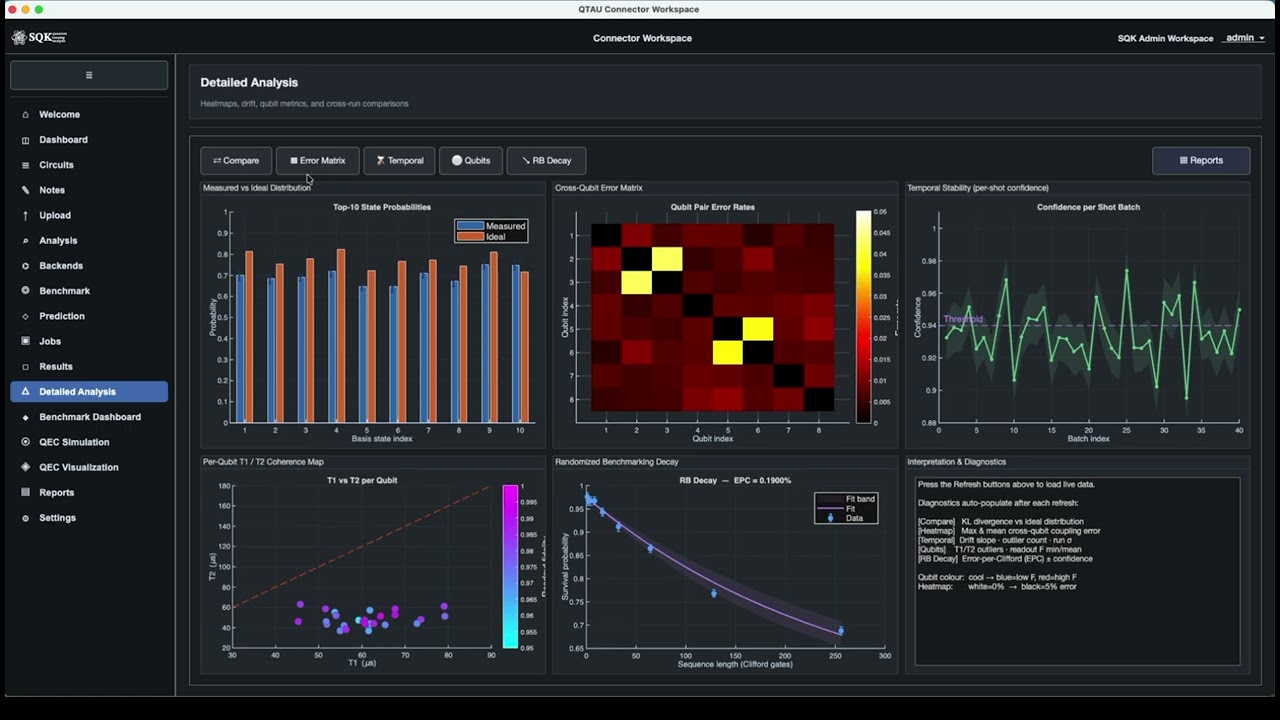Click the Upload arrow icon
Viewport: 1280px width, 720px height.
point(26,215)
